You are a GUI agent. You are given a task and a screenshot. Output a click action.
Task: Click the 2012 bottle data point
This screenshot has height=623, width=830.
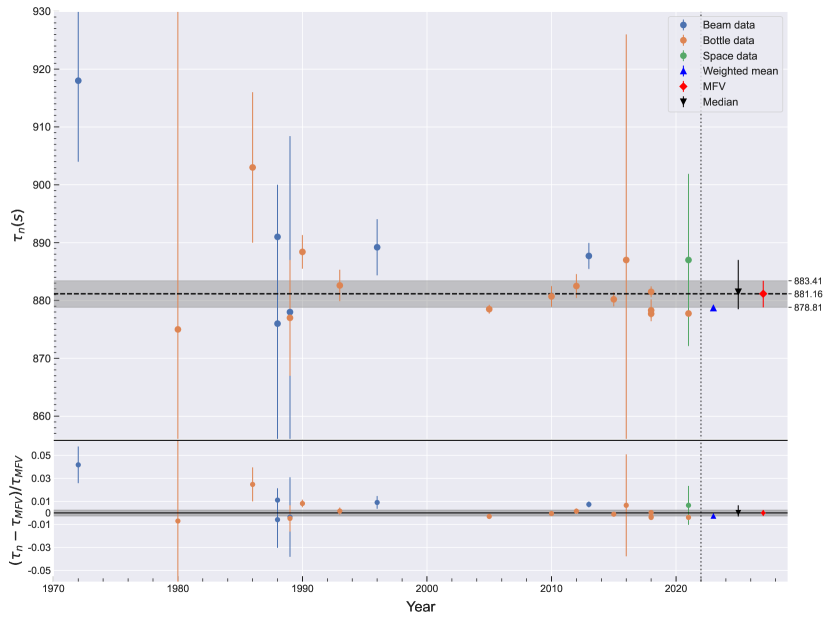(x=576, y=286)
